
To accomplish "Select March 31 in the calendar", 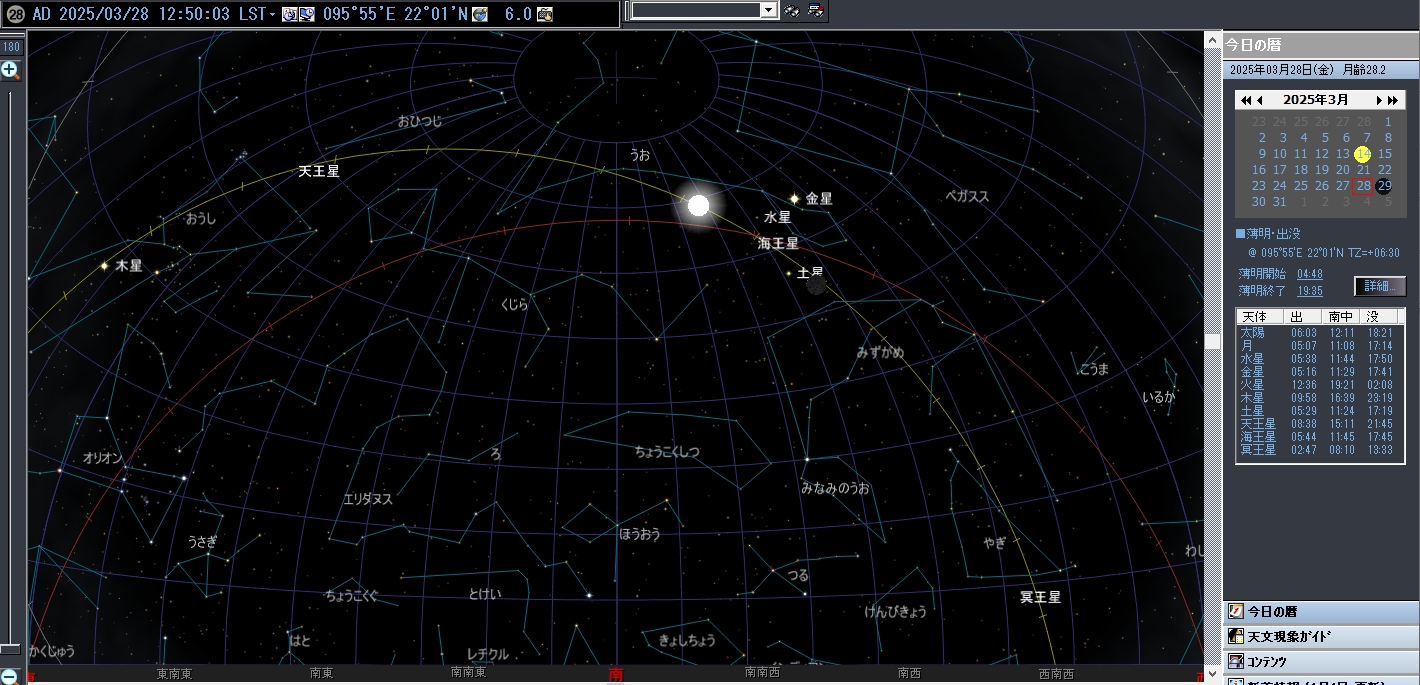I will (1279, 201).
